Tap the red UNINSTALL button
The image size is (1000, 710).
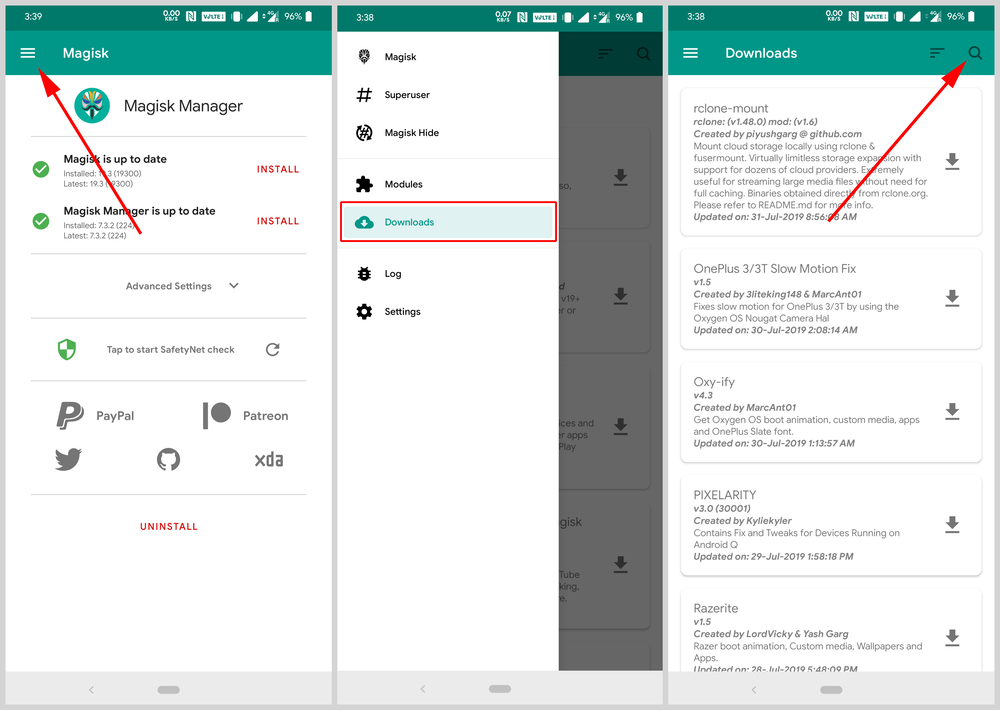tap(169, 526)
